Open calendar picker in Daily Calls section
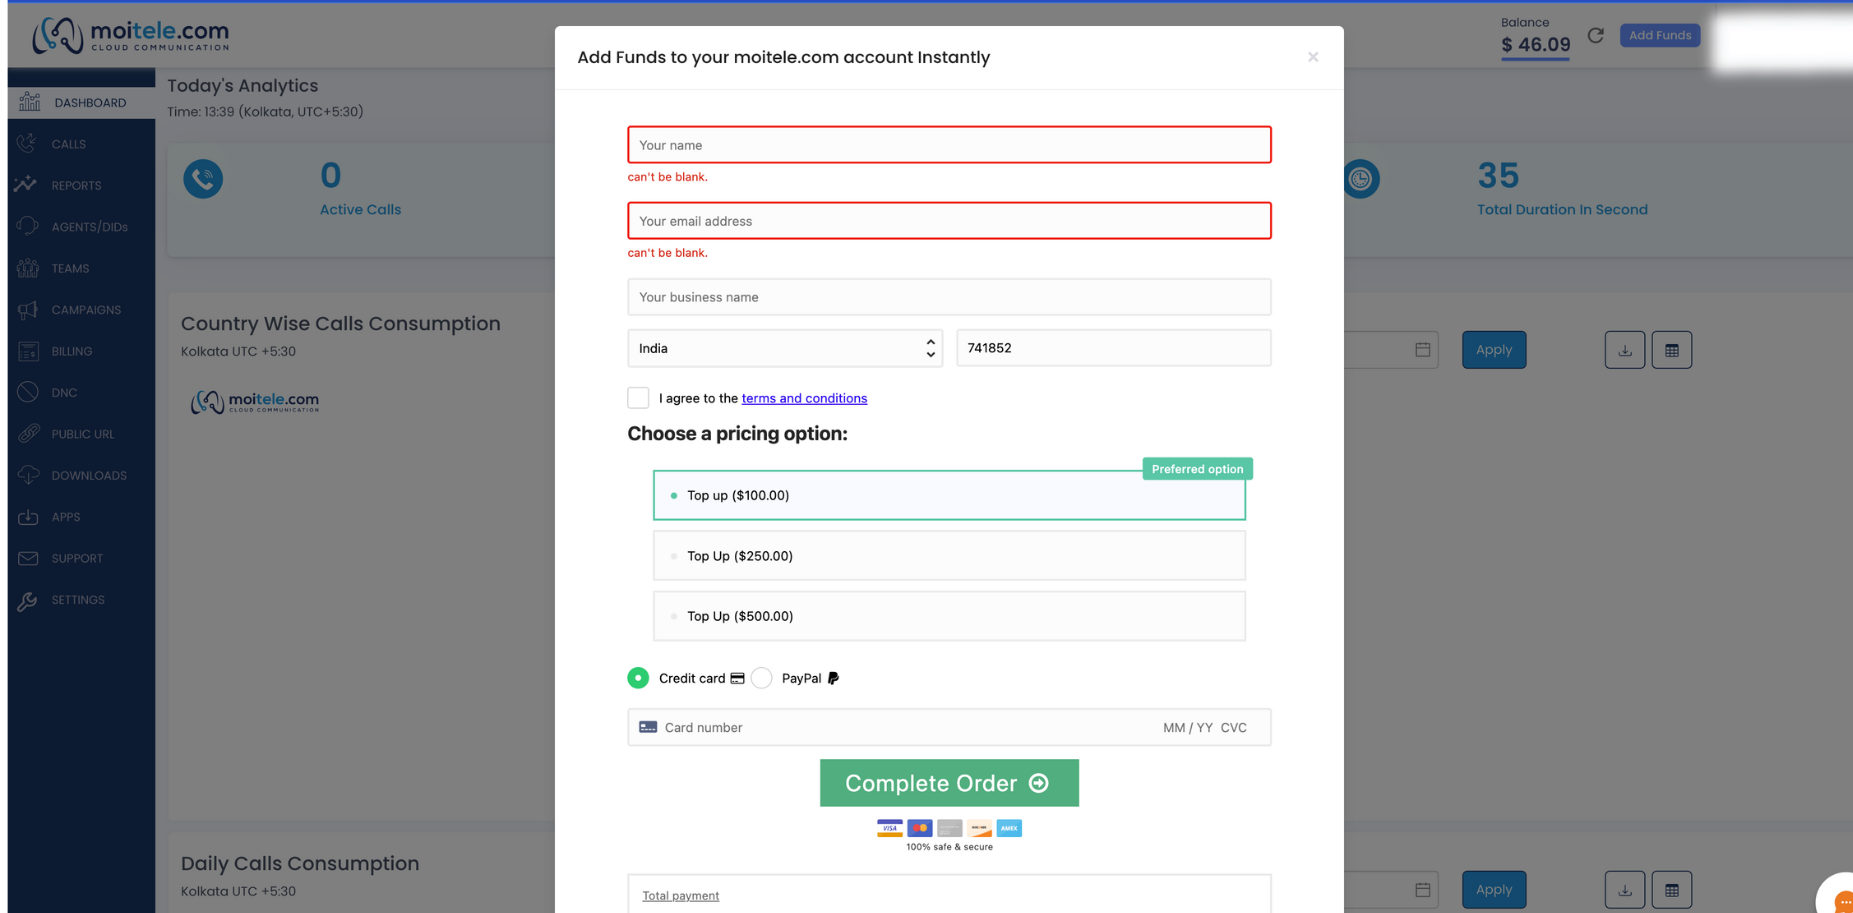 pos(1423,890)
